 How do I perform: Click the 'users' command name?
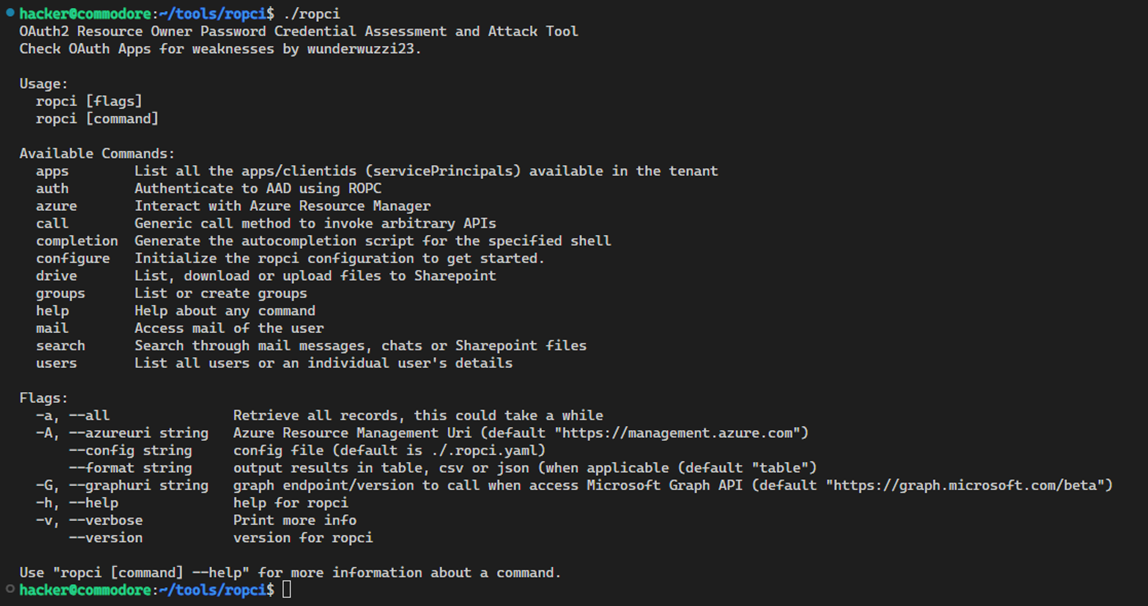(56, 363)
